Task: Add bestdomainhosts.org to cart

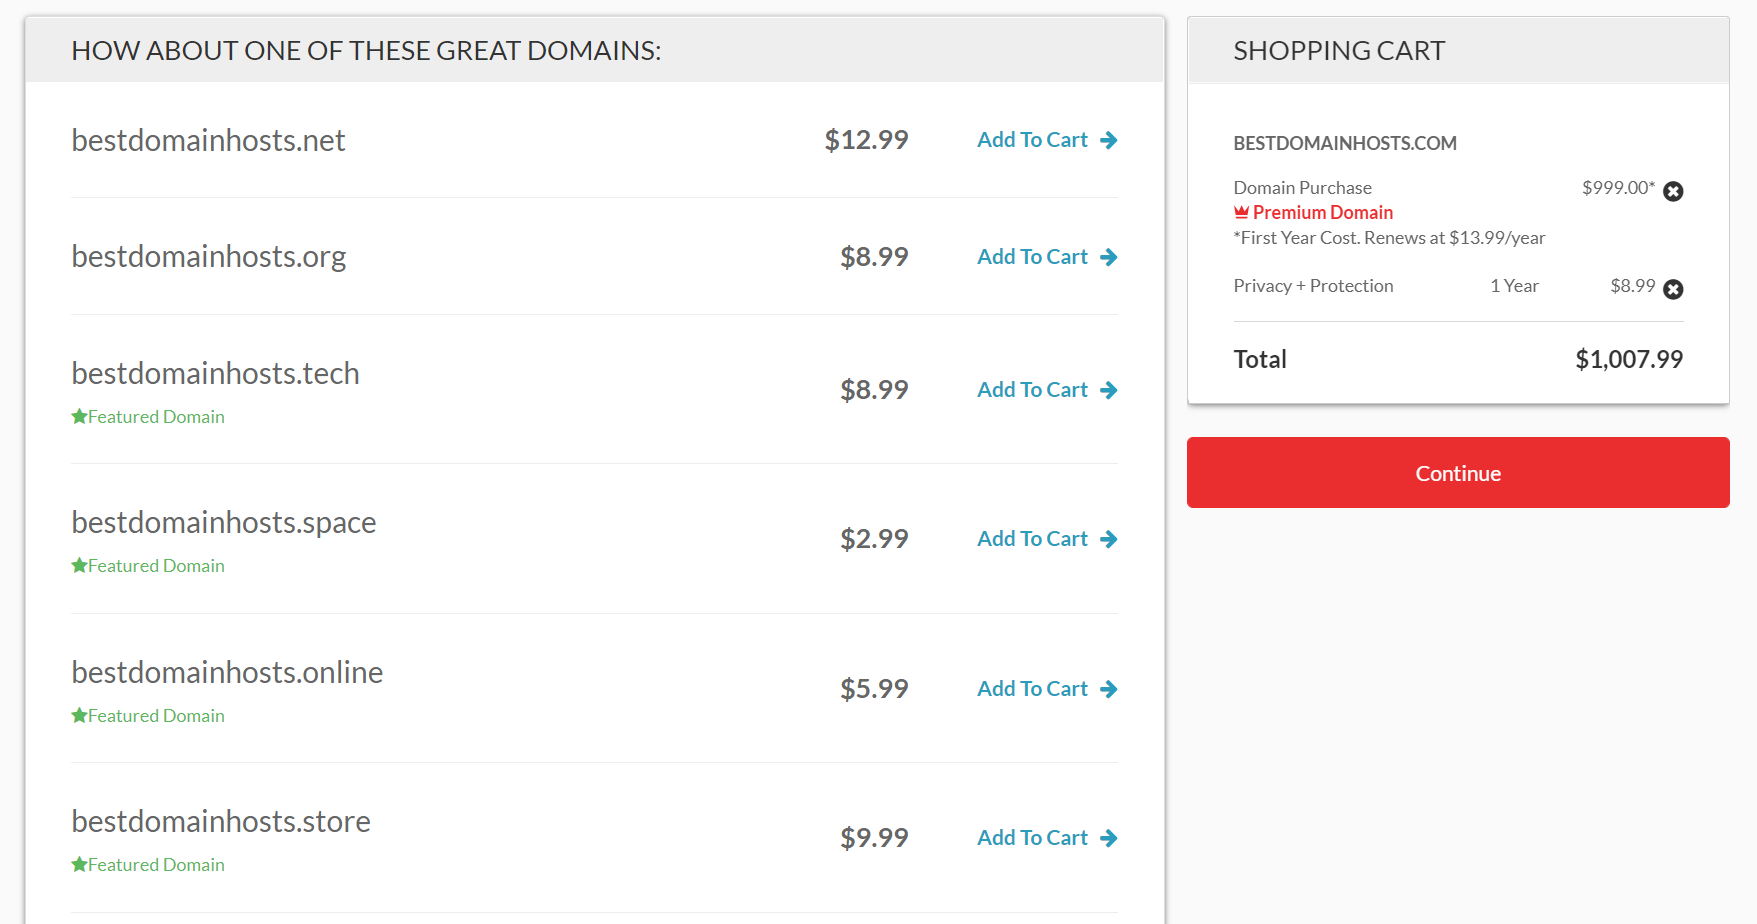Action: click(1032, 257)
